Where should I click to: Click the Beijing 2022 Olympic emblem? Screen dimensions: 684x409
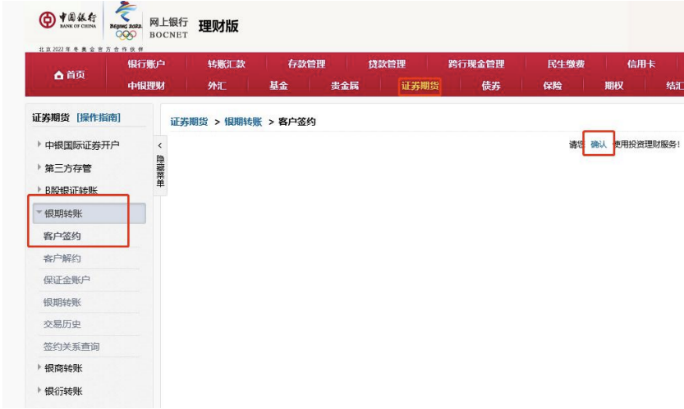tap(125, 22)
